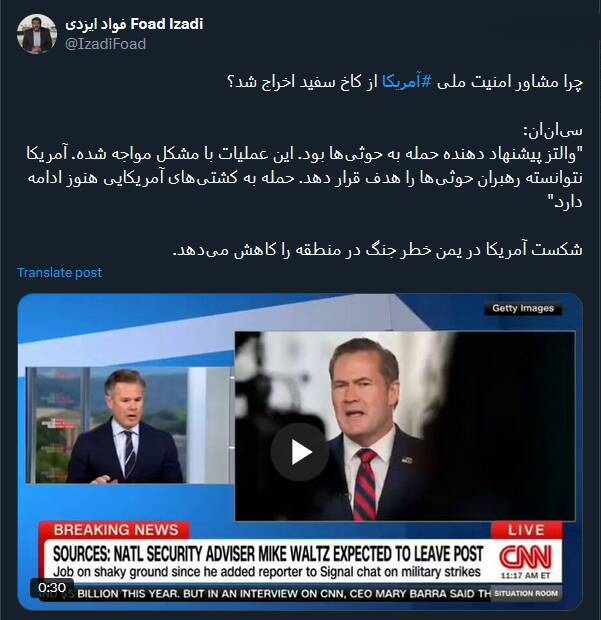The image size is (601, 620).
Task: Click the Waltz photo frame
Action: point(405,426)
